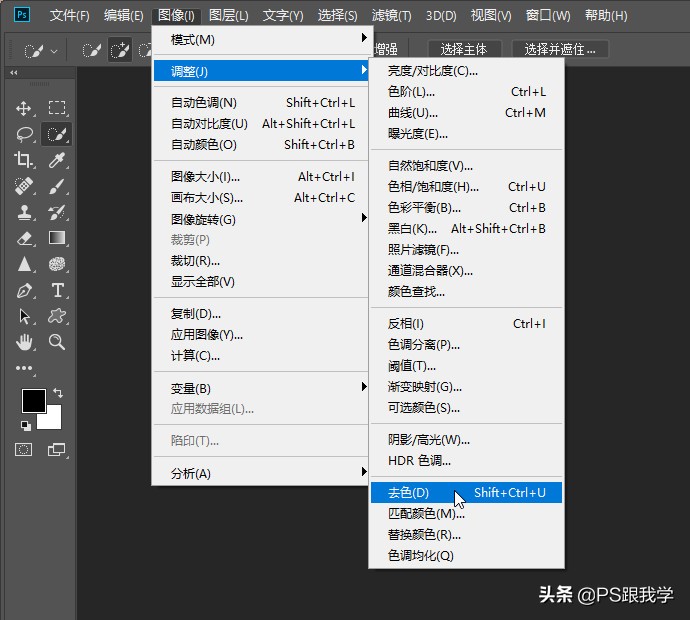Viewport: 690px width, 620px height.
Task: Select the Horizontal Type tool
Action: pyautogui.click(x=57, y=290)
